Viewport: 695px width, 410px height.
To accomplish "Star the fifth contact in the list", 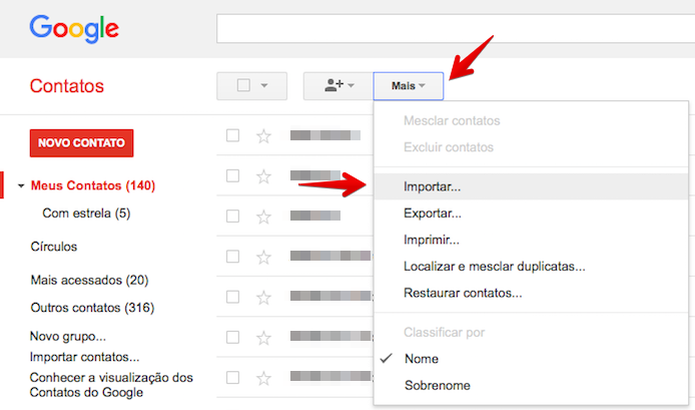I will coord(264,297).
